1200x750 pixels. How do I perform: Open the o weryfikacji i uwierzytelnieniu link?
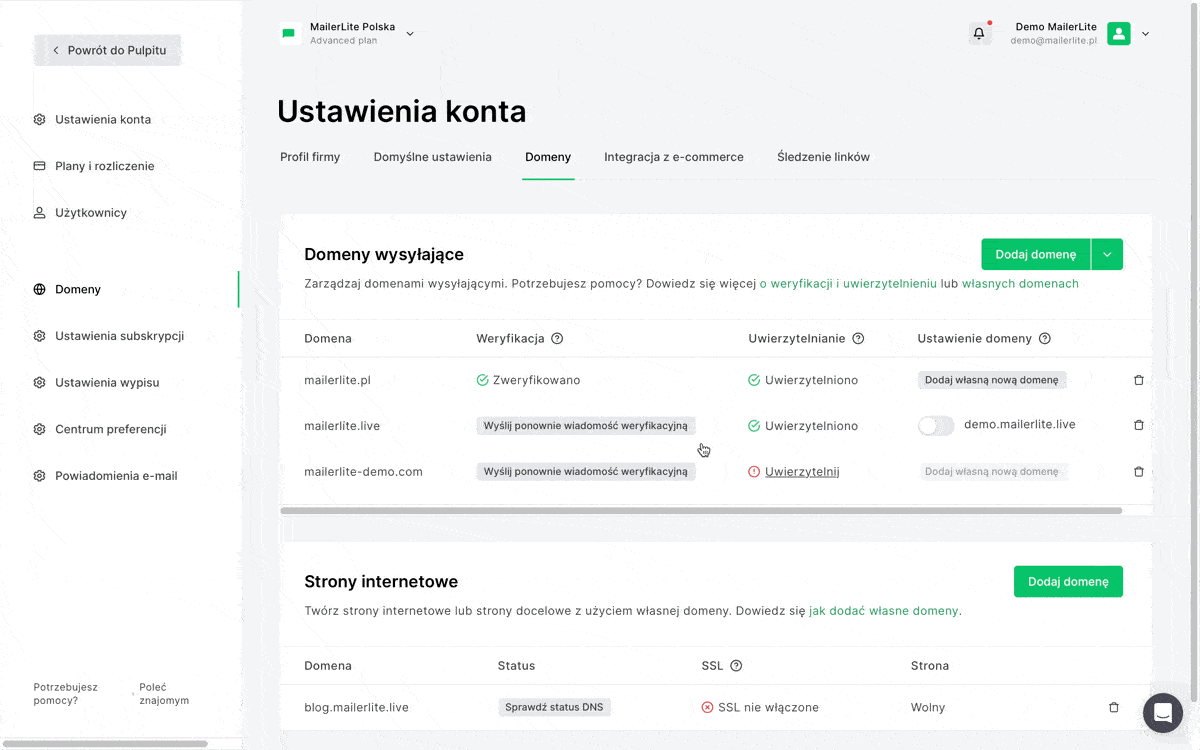tap(848, 284)
